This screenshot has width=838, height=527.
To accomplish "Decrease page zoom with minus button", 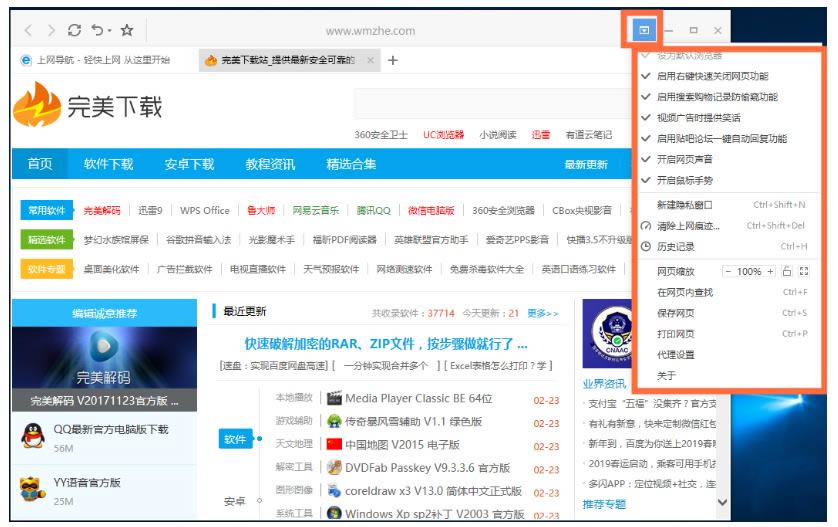I will pos(727,272).
